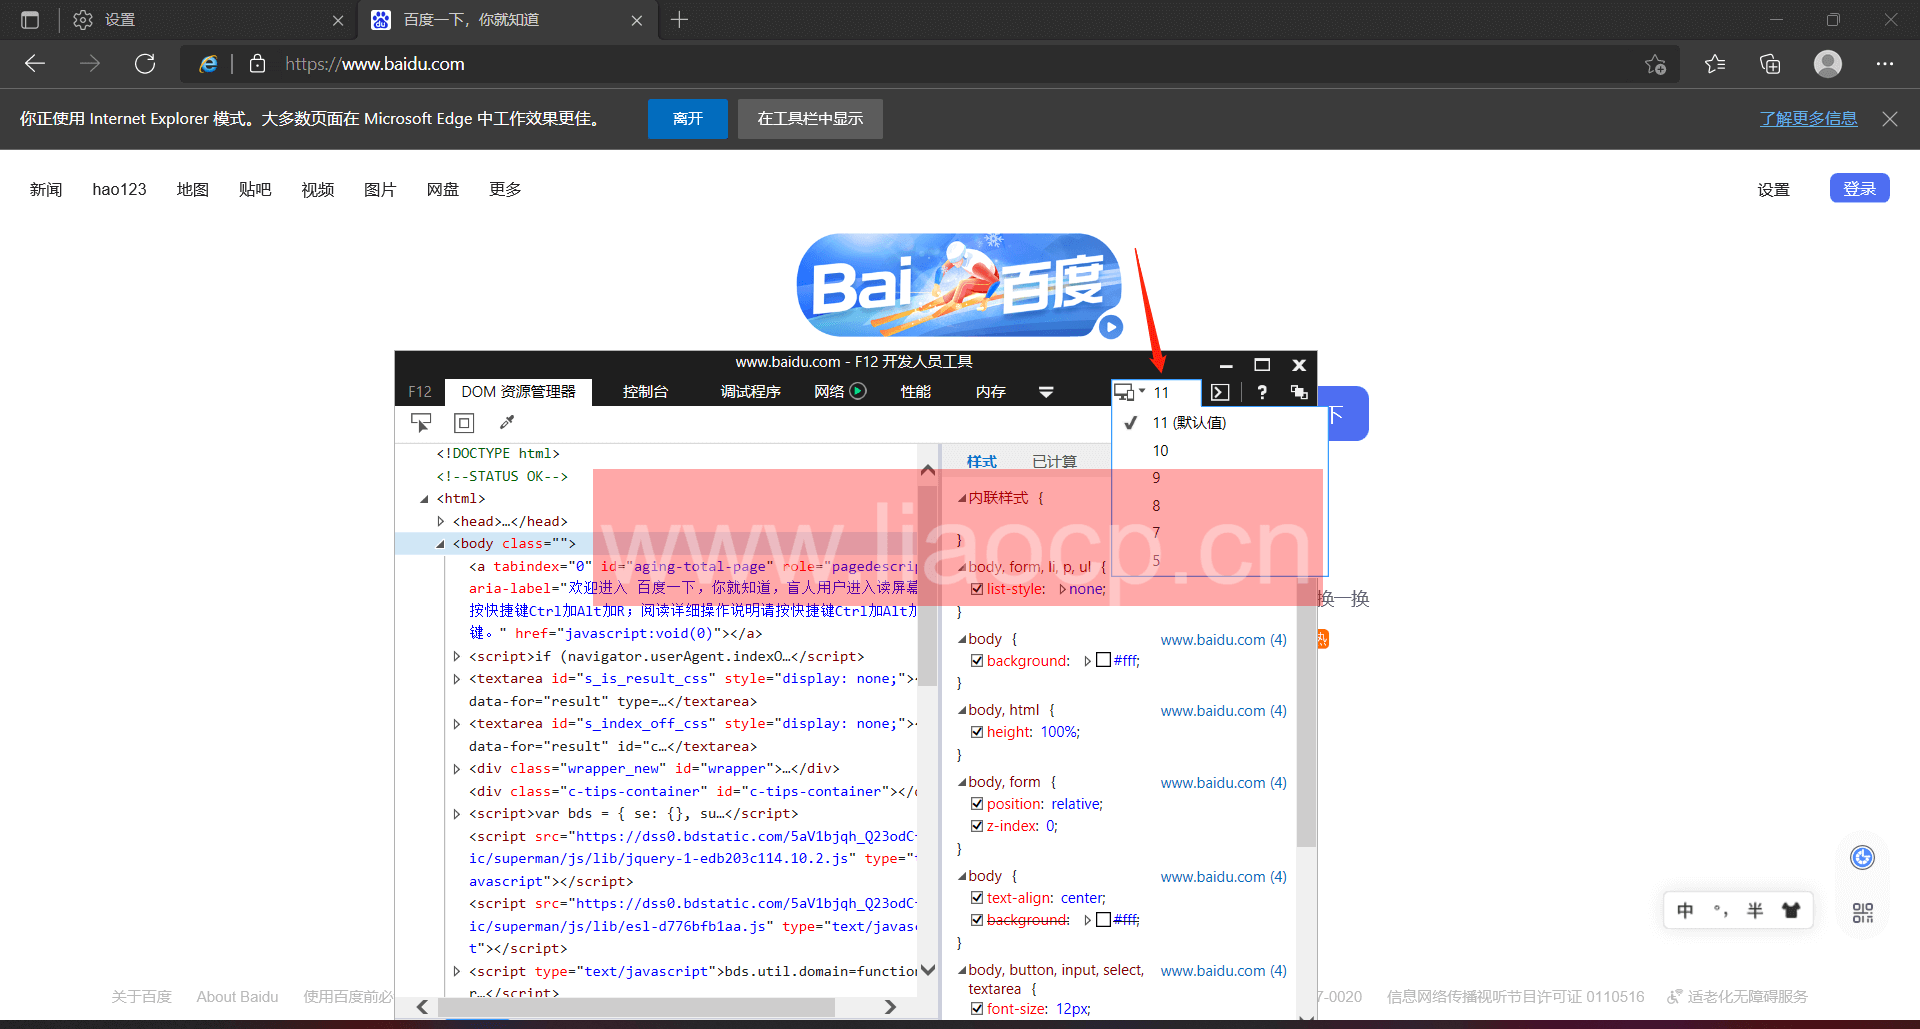The width and height of the screenshot is (1920, 1029).
Task: Collapse the body class element node
Action: 440,544
